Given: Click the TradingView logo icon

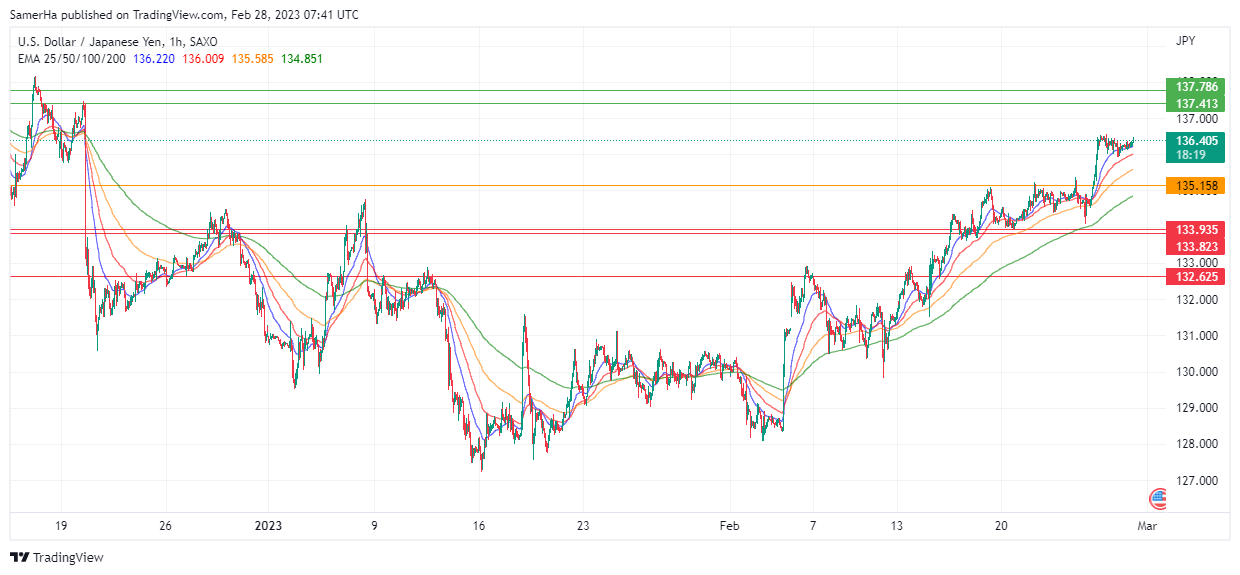Looking at the screenshot, I should 19,557.
